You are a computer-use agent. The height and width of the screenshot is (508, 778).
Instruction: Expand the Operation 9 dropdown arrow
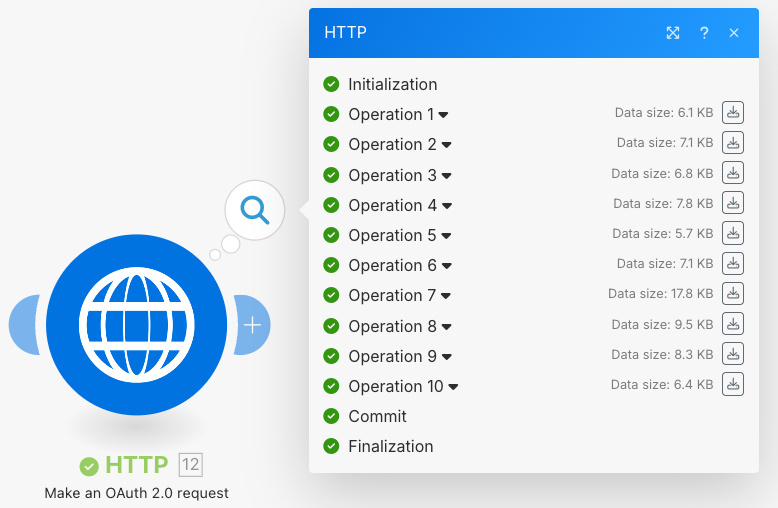[x=446, y=357]
